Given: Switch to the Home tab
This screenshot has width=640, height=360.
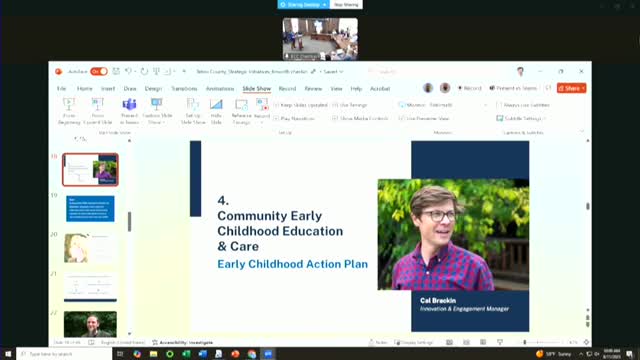Looking at the screenshot, I should tap(84, 89).
